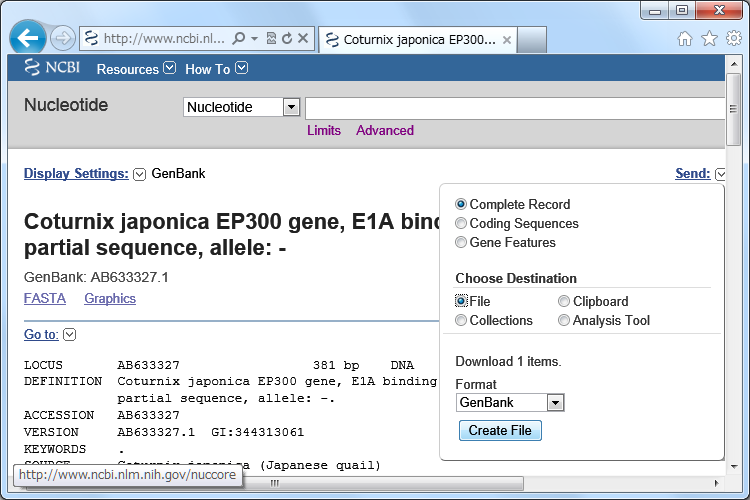Choose Clipboard as destination

click(564, 301)
